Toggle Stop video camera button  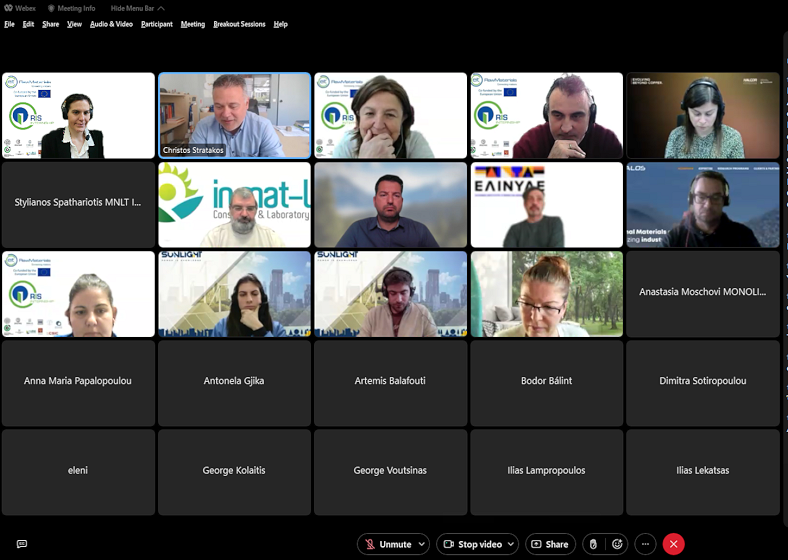(473, 544)
